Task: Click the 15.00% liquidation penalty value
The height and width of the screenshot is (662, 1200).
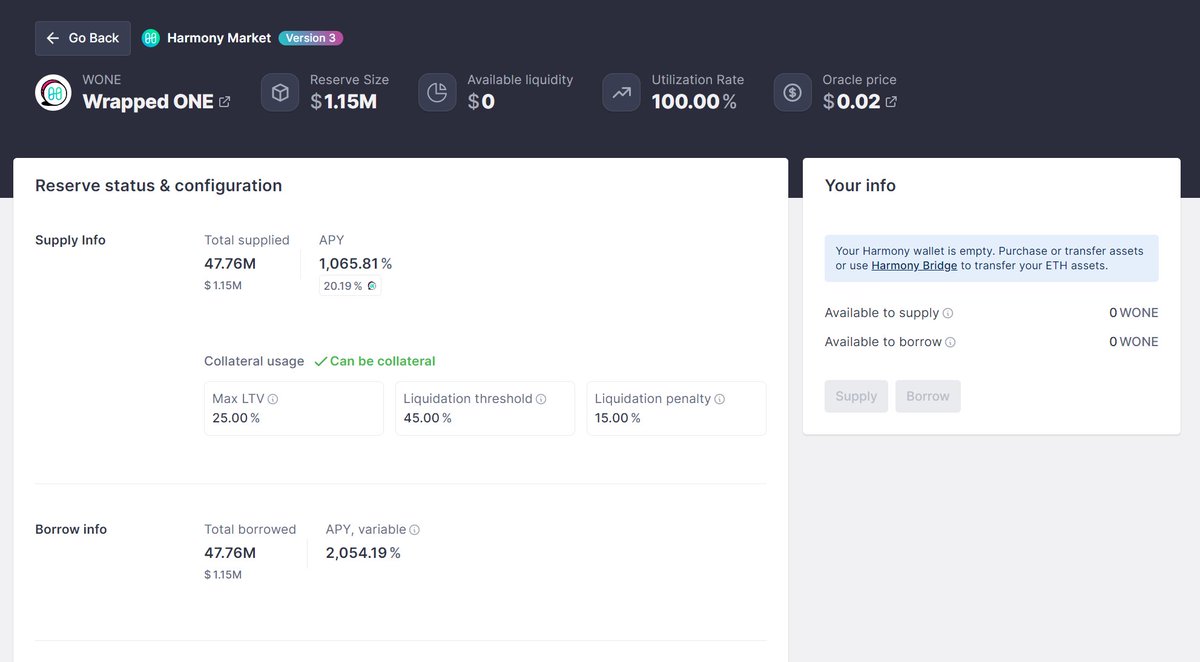Action: click(x=618, y=418)
